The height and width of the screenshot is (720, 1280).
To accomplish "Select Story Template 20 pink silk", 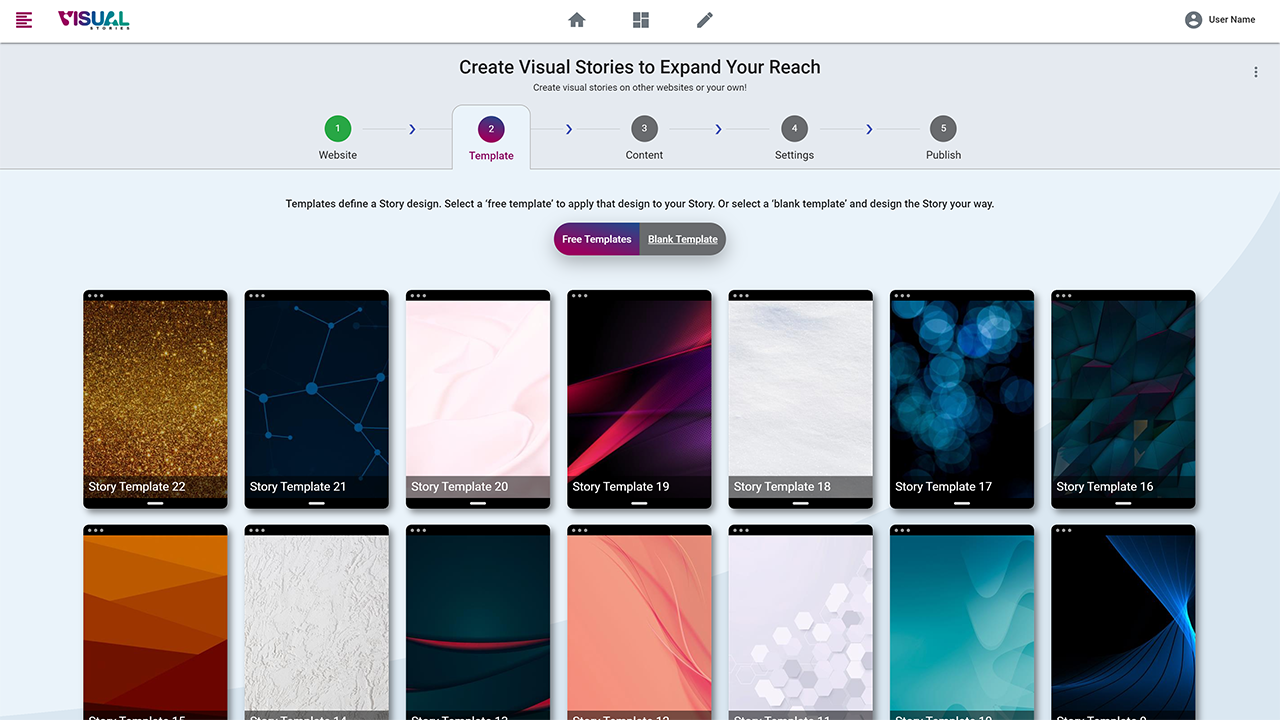I will click(x=478, y=400).
